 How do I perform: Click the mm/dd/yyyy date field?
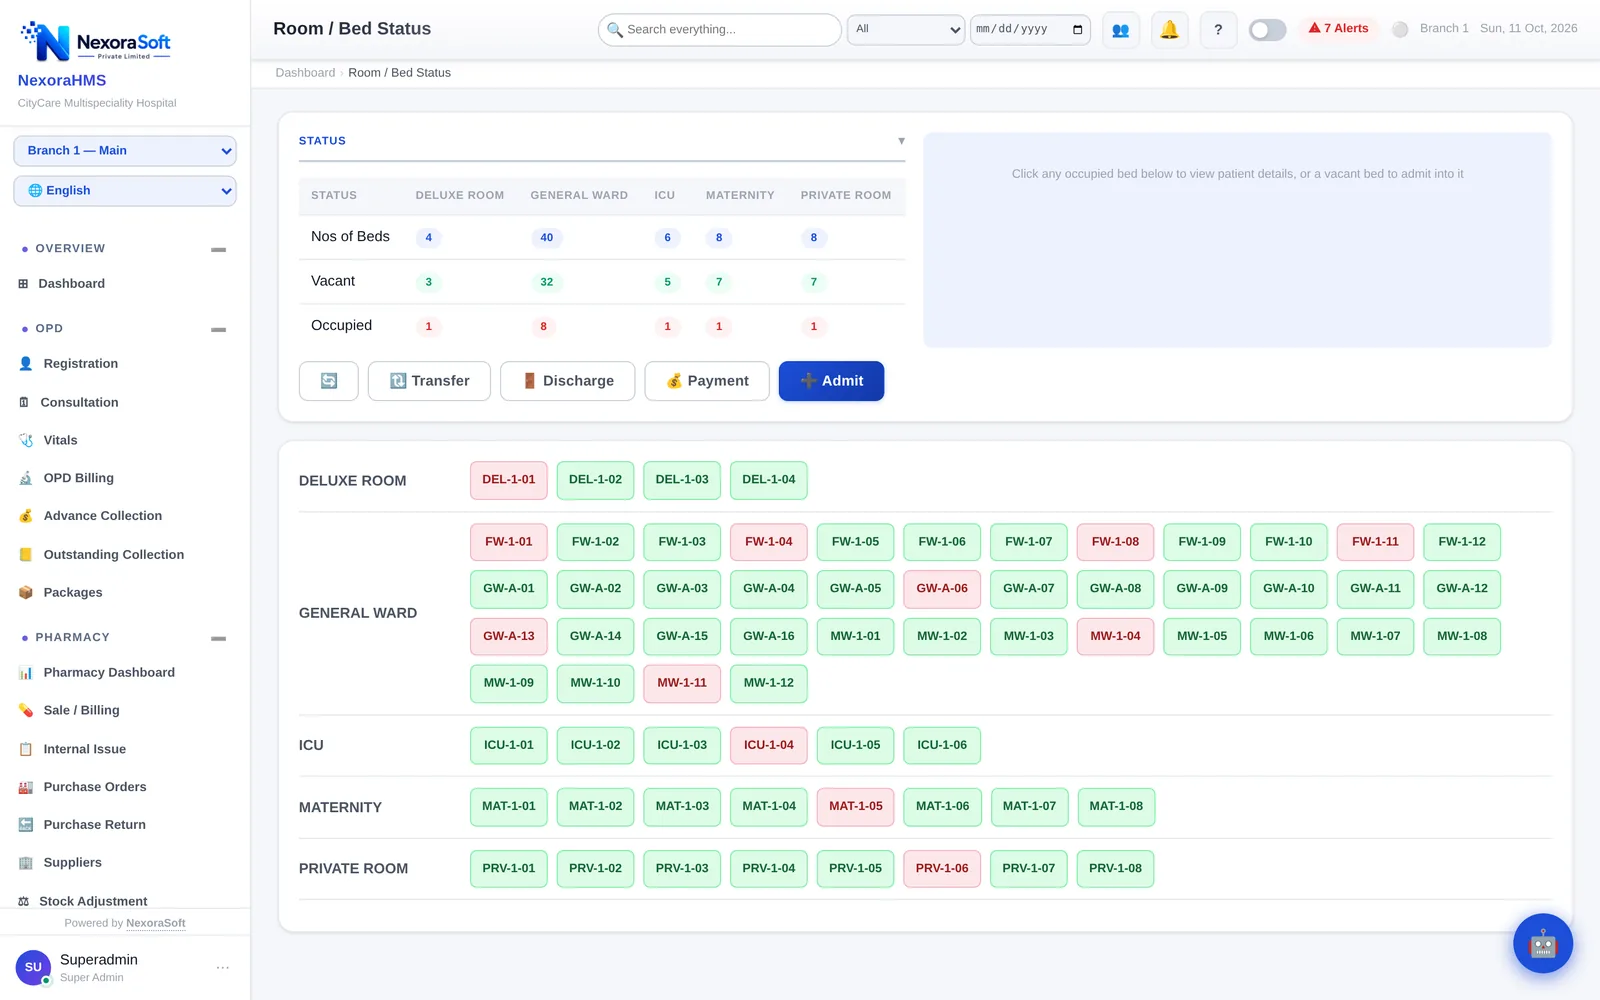point(1030,30)
